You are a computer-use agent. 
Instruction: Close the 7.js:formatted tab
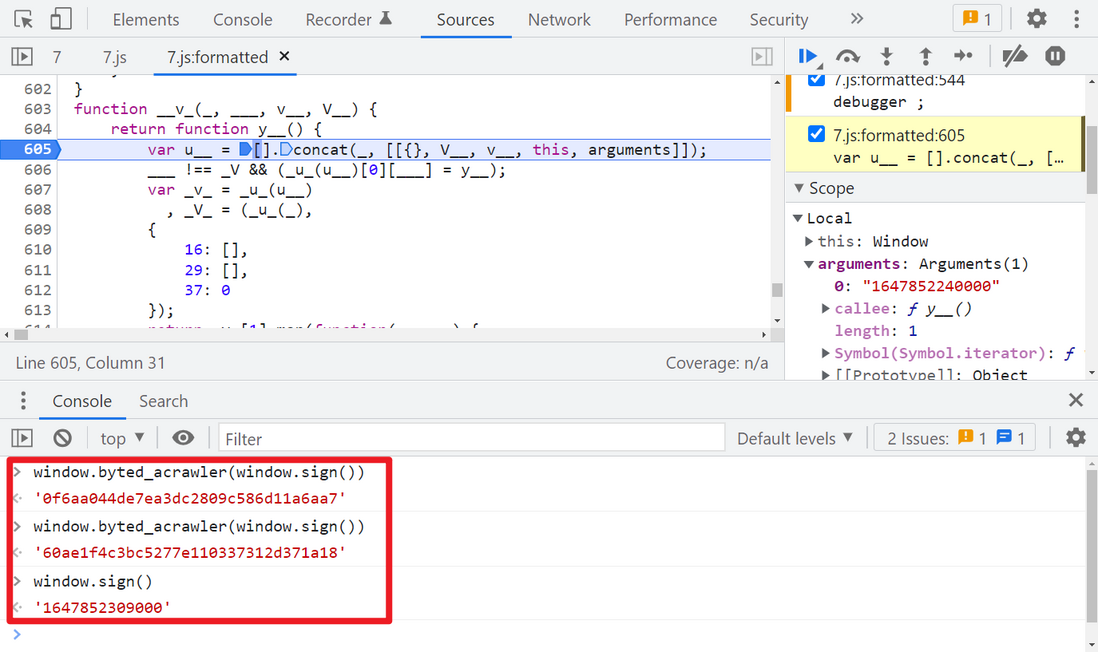click(284, 56)
